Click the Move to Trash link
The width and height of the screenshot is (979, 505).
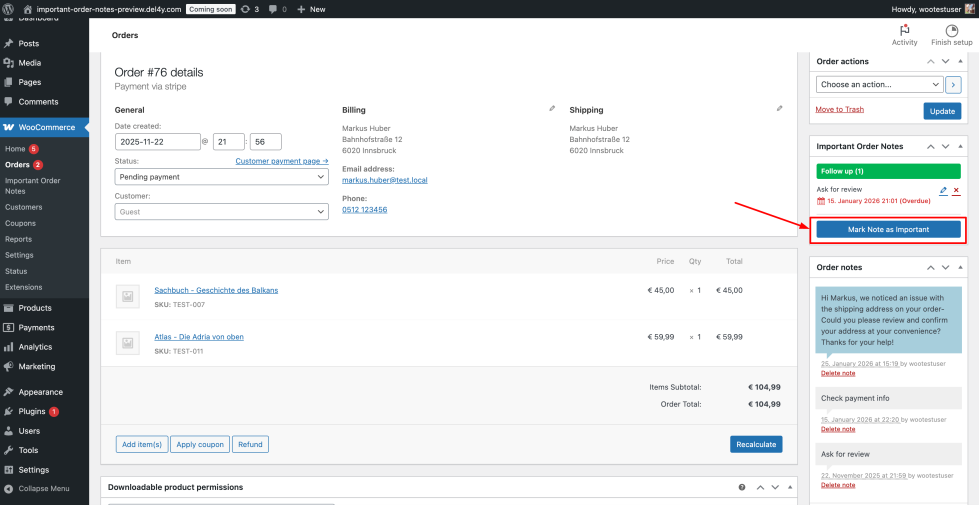pyautogui.click(x=839, y=109)
